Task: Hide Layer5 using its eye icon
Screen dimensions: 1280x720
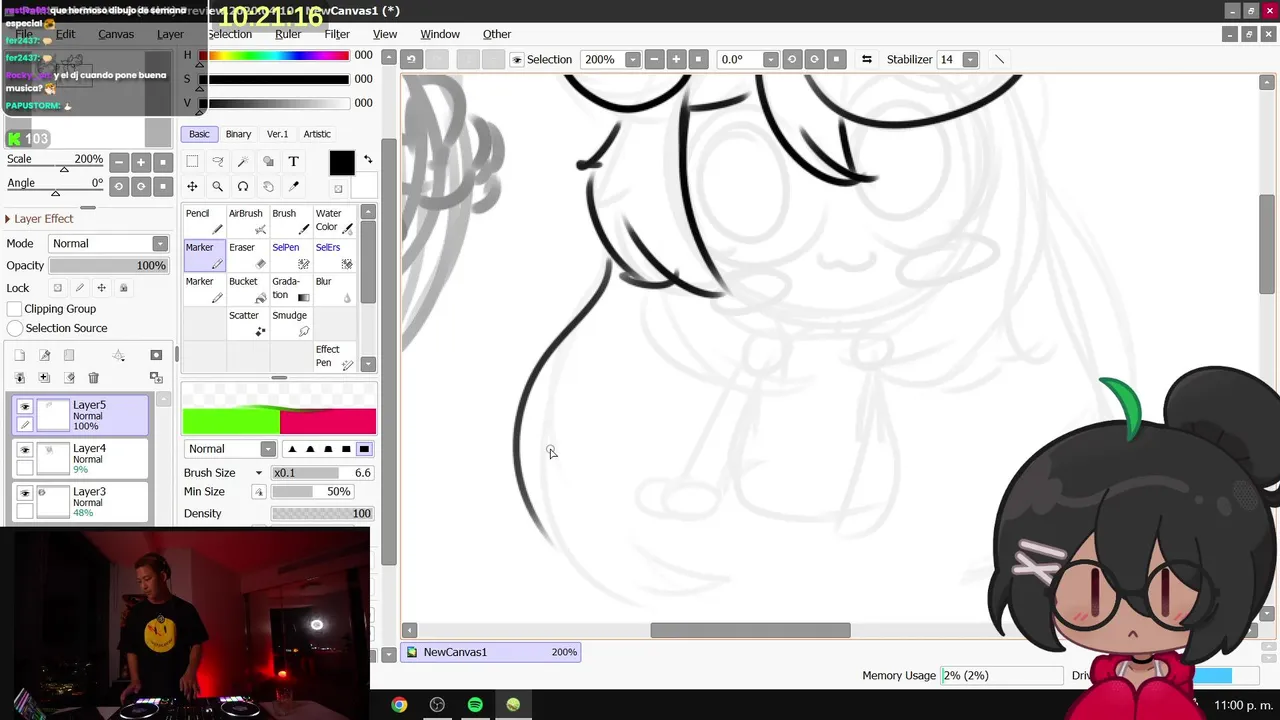Action: [x=25, y=406]
